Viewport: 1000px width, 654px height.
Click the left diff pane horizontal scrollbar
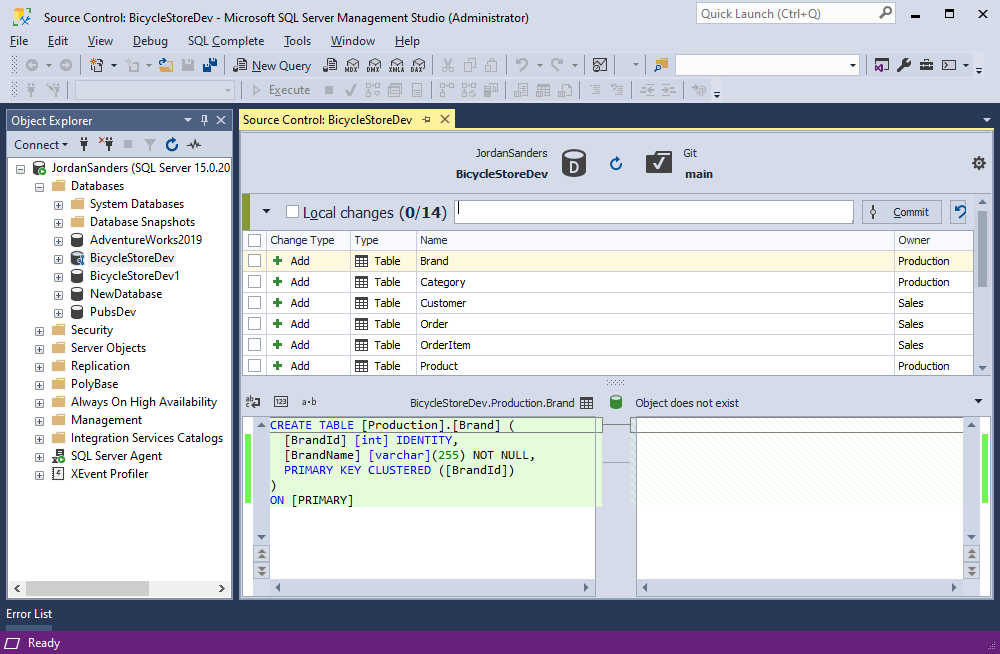point(432,587)
